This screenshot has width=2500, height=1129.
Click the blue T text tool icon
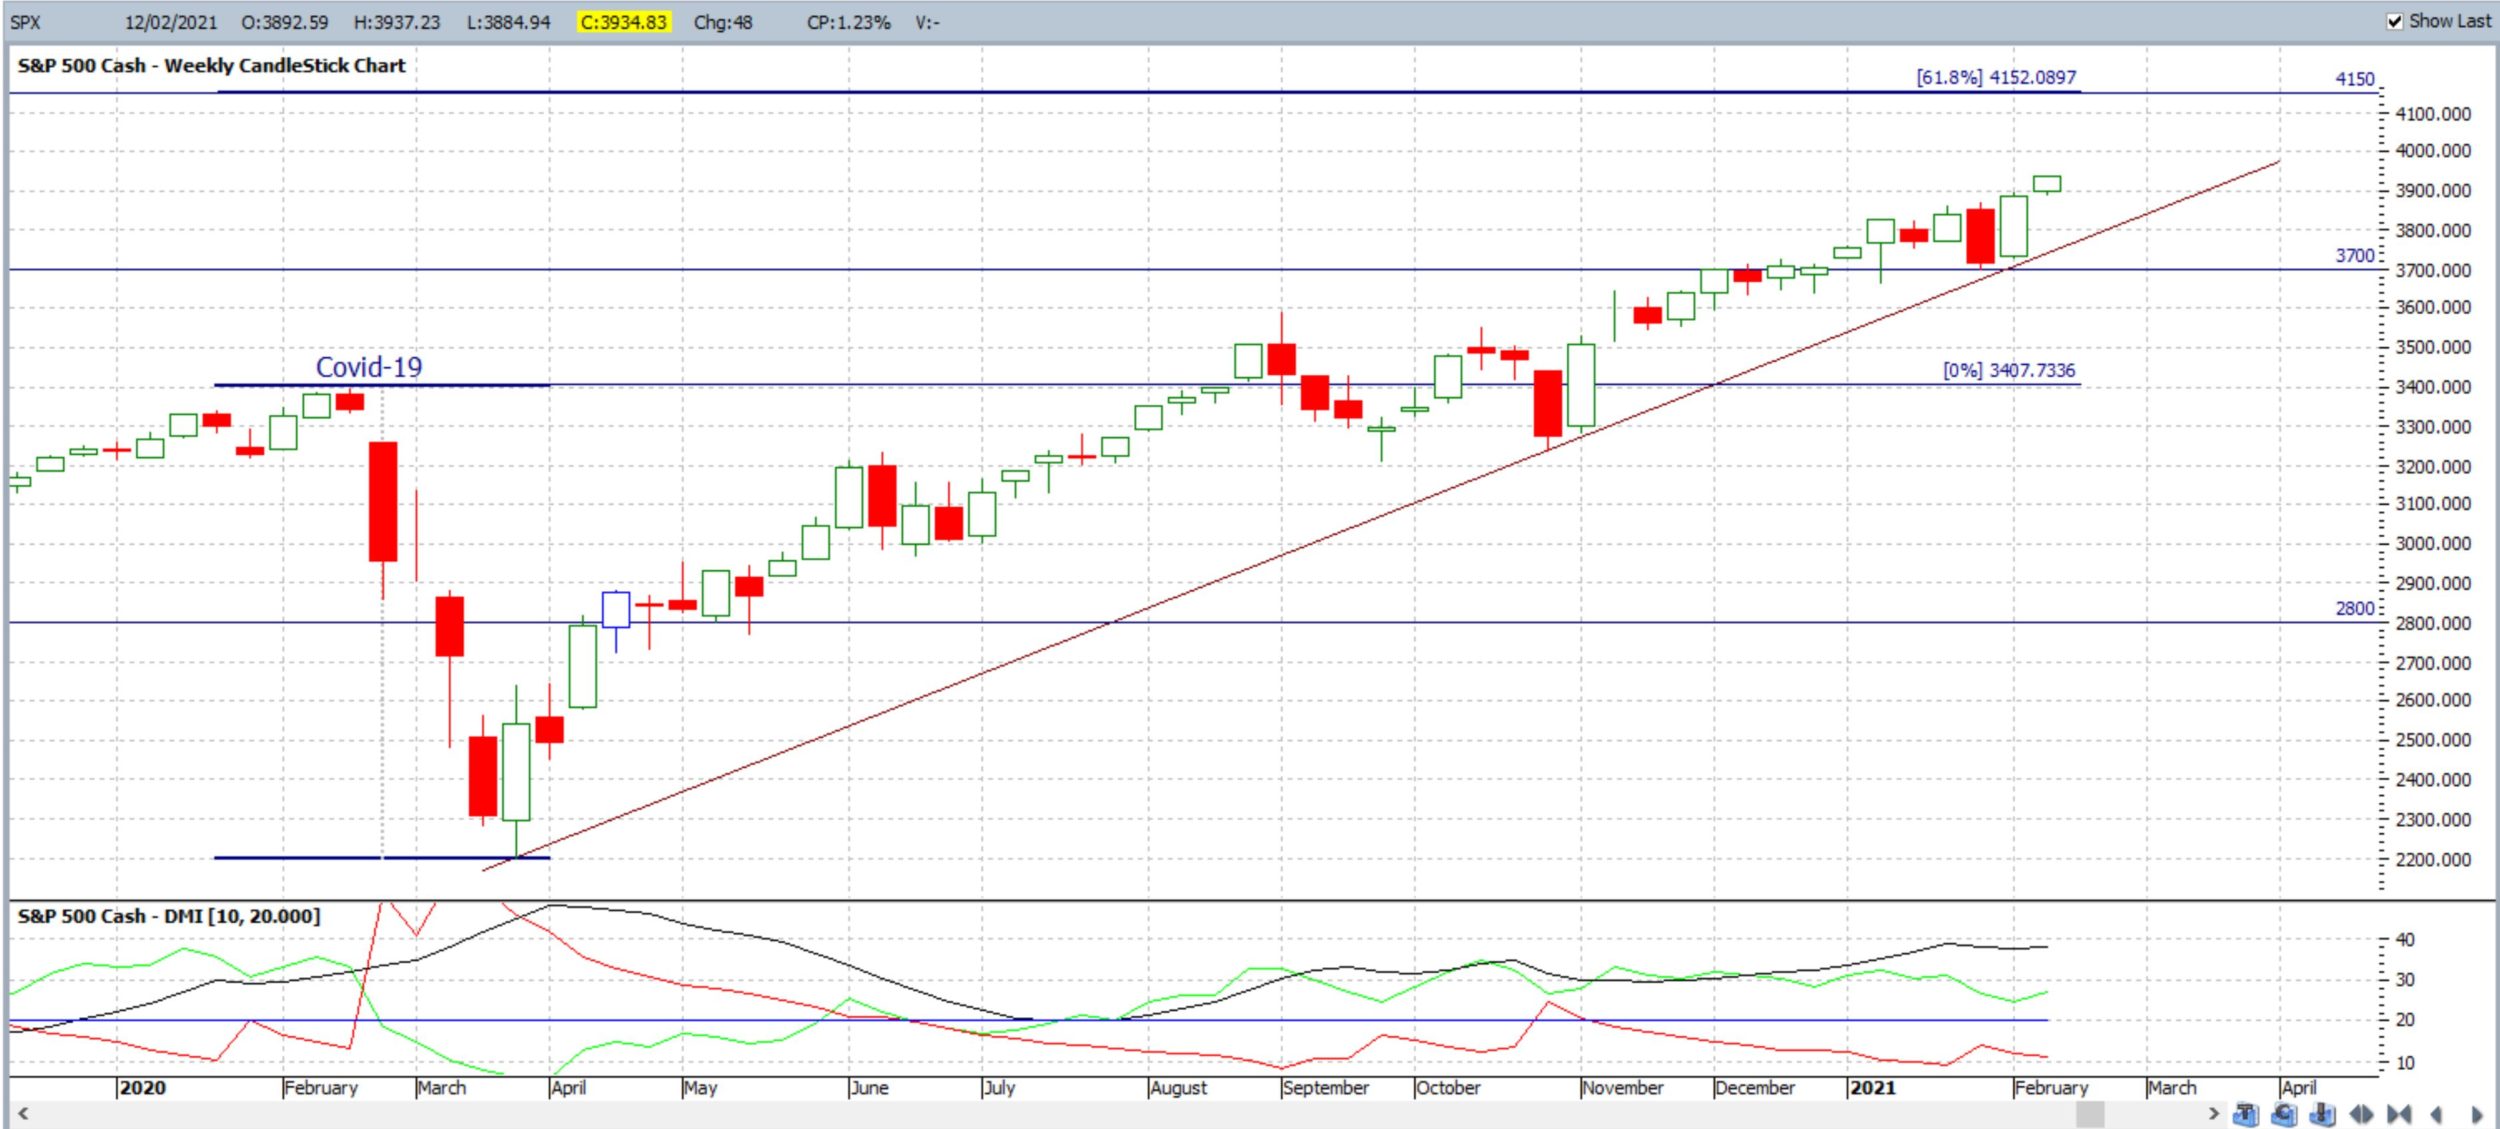click(x=2246, y=1114)
